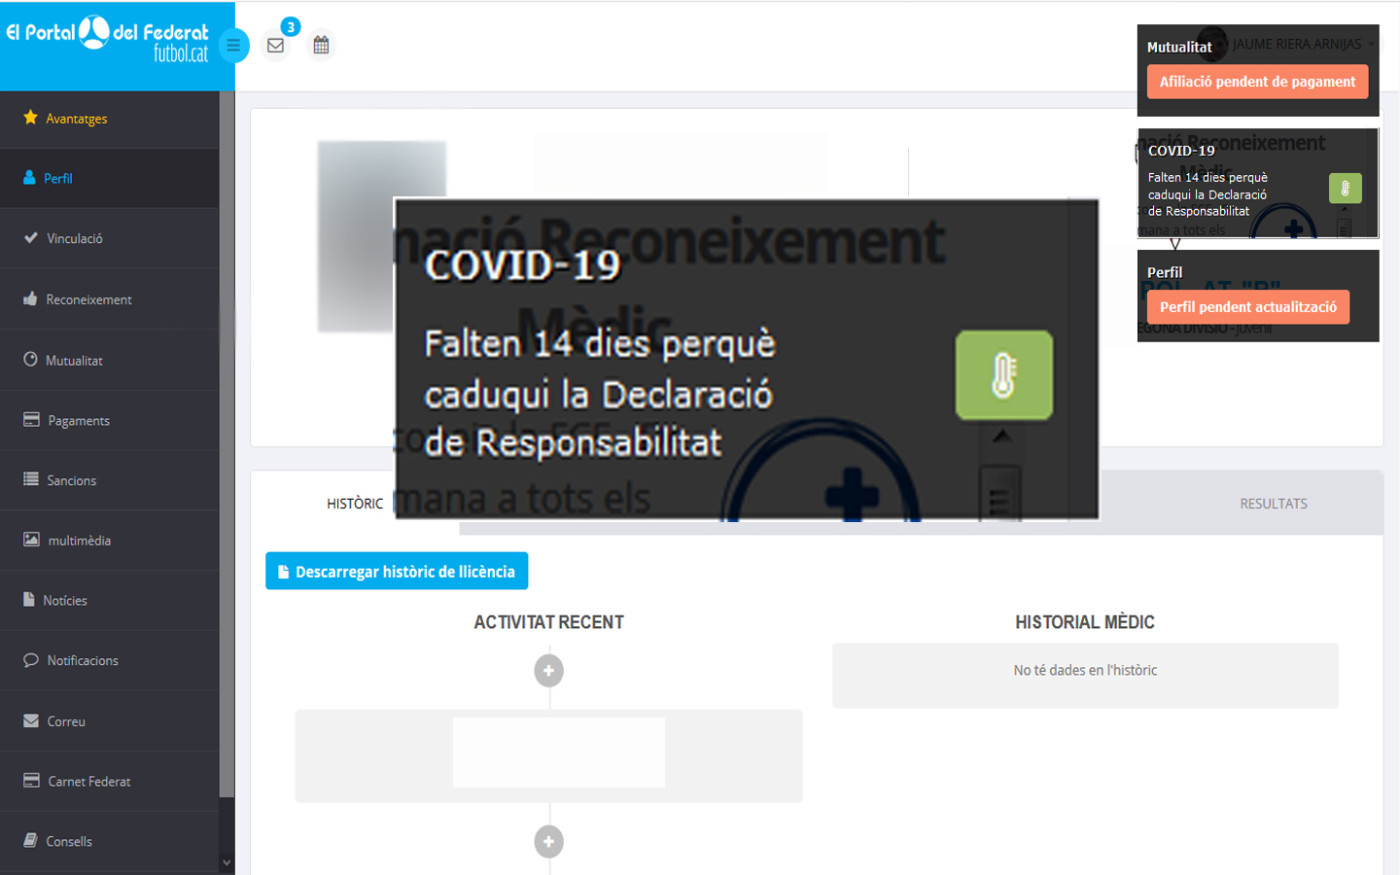This screenshot has height=875, width=1400.
Task: Switch to the RESULTATS tab
Action: point(1273,504)
